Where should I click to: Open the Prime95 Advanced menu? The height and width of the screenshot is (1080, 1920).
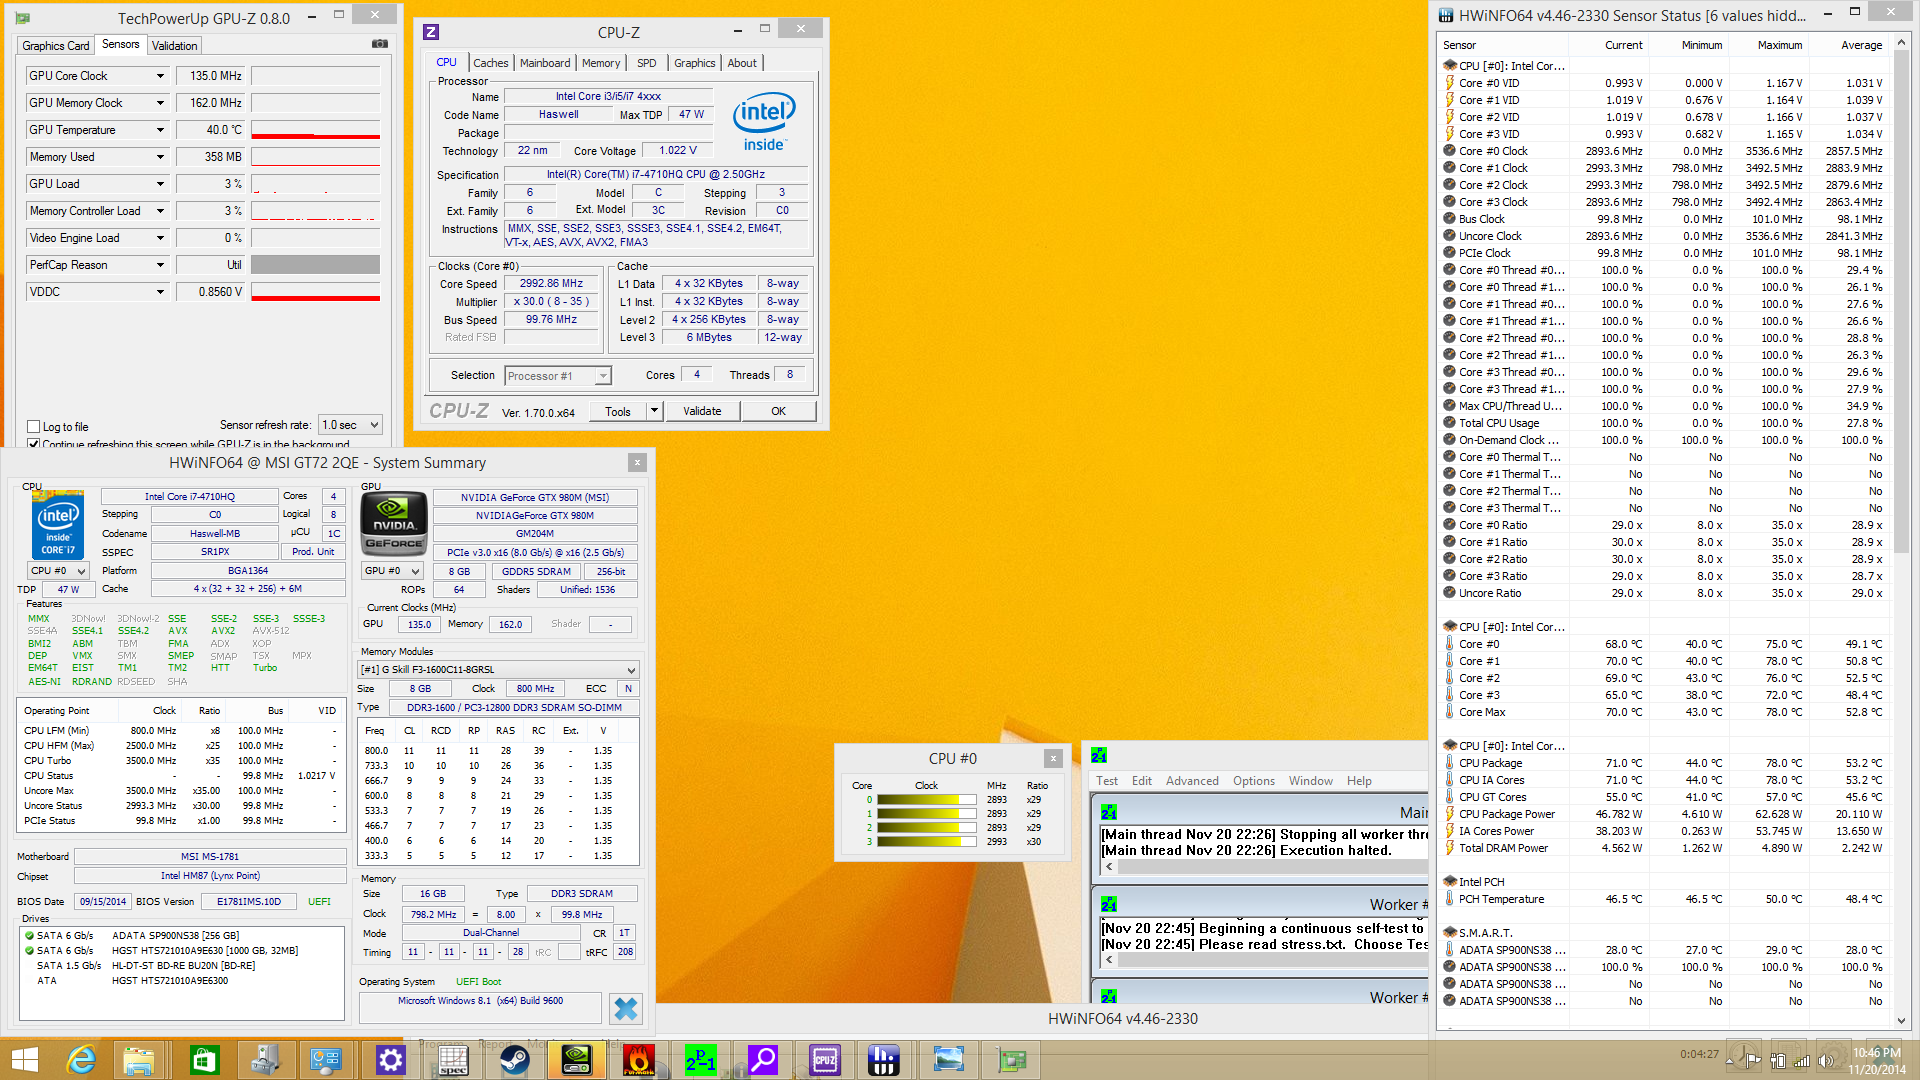1192,781
